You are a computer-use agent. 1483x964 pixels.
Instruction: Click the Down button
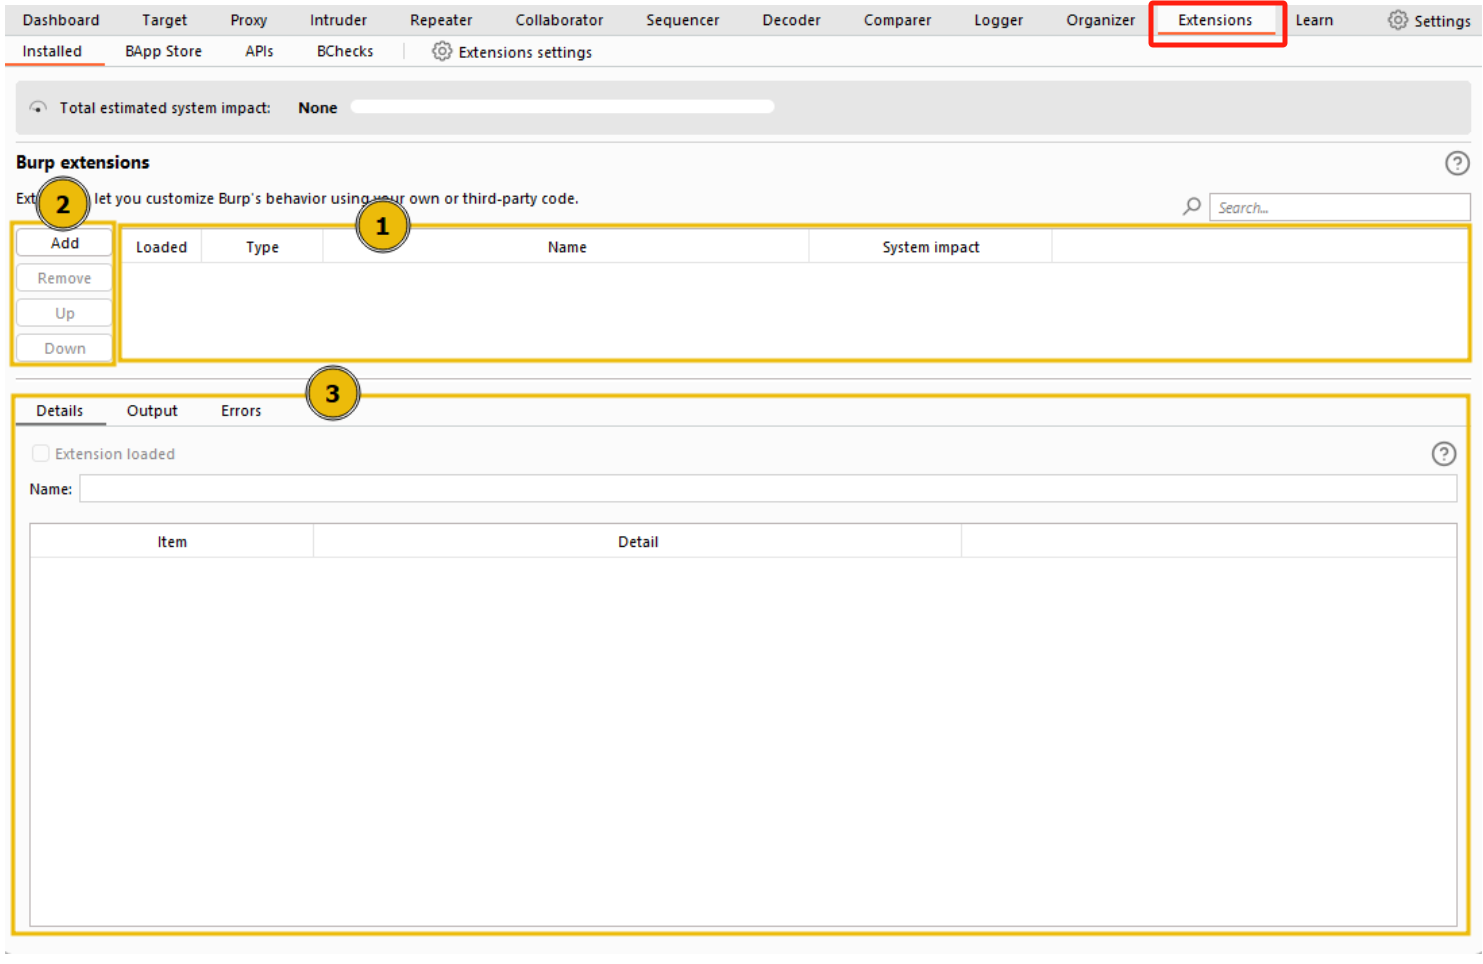coord(64,348)
